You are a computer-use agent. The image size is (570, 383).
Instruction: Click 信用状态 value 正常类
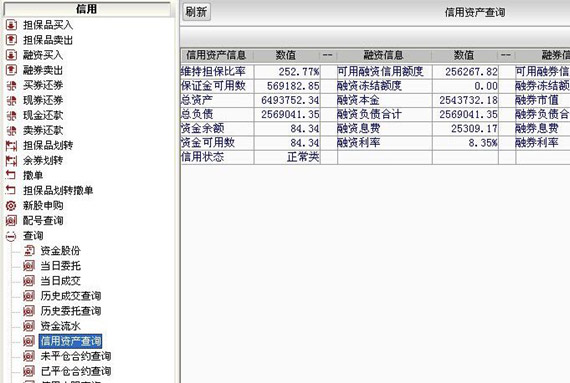click(x=303, y=157)
